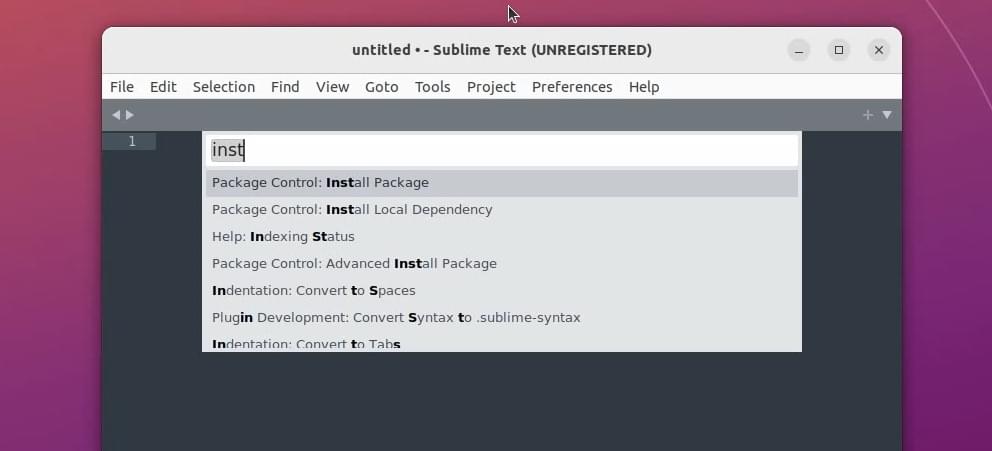
Task: Add a new tab with plus icon
Action: (868, 115)
